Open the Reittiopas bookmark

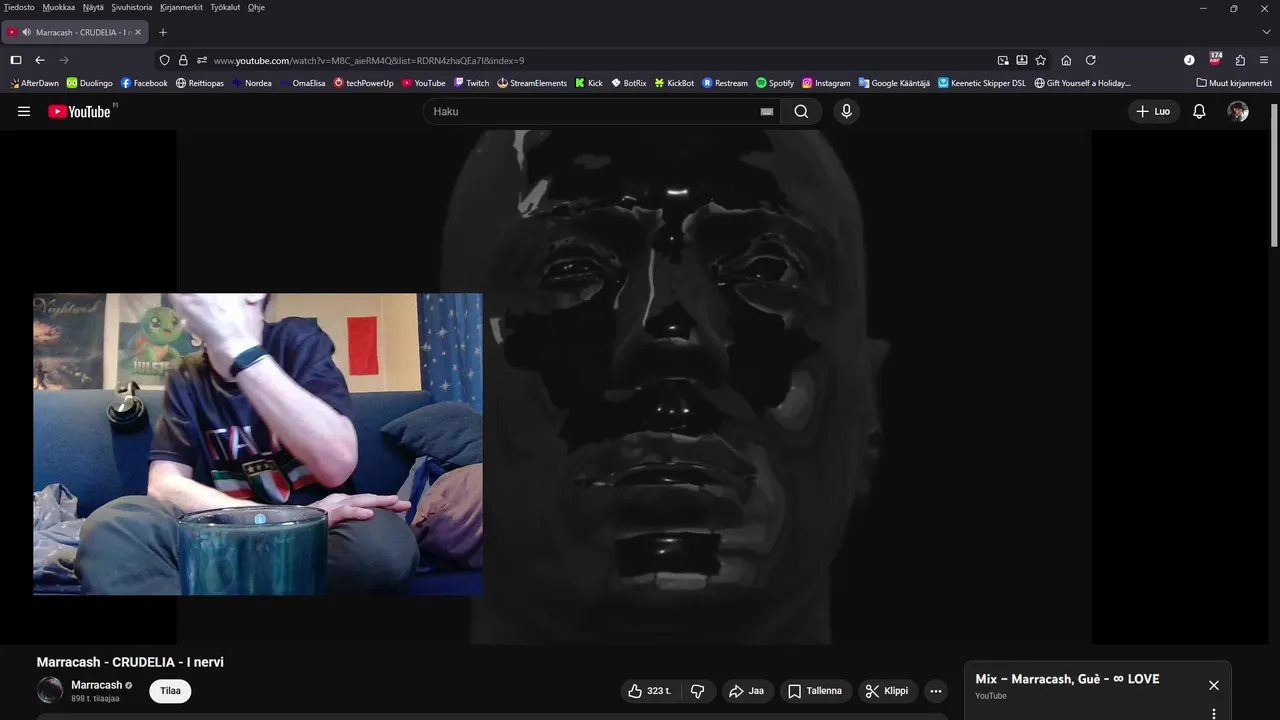pyautogui.click(x=200, y=83)
